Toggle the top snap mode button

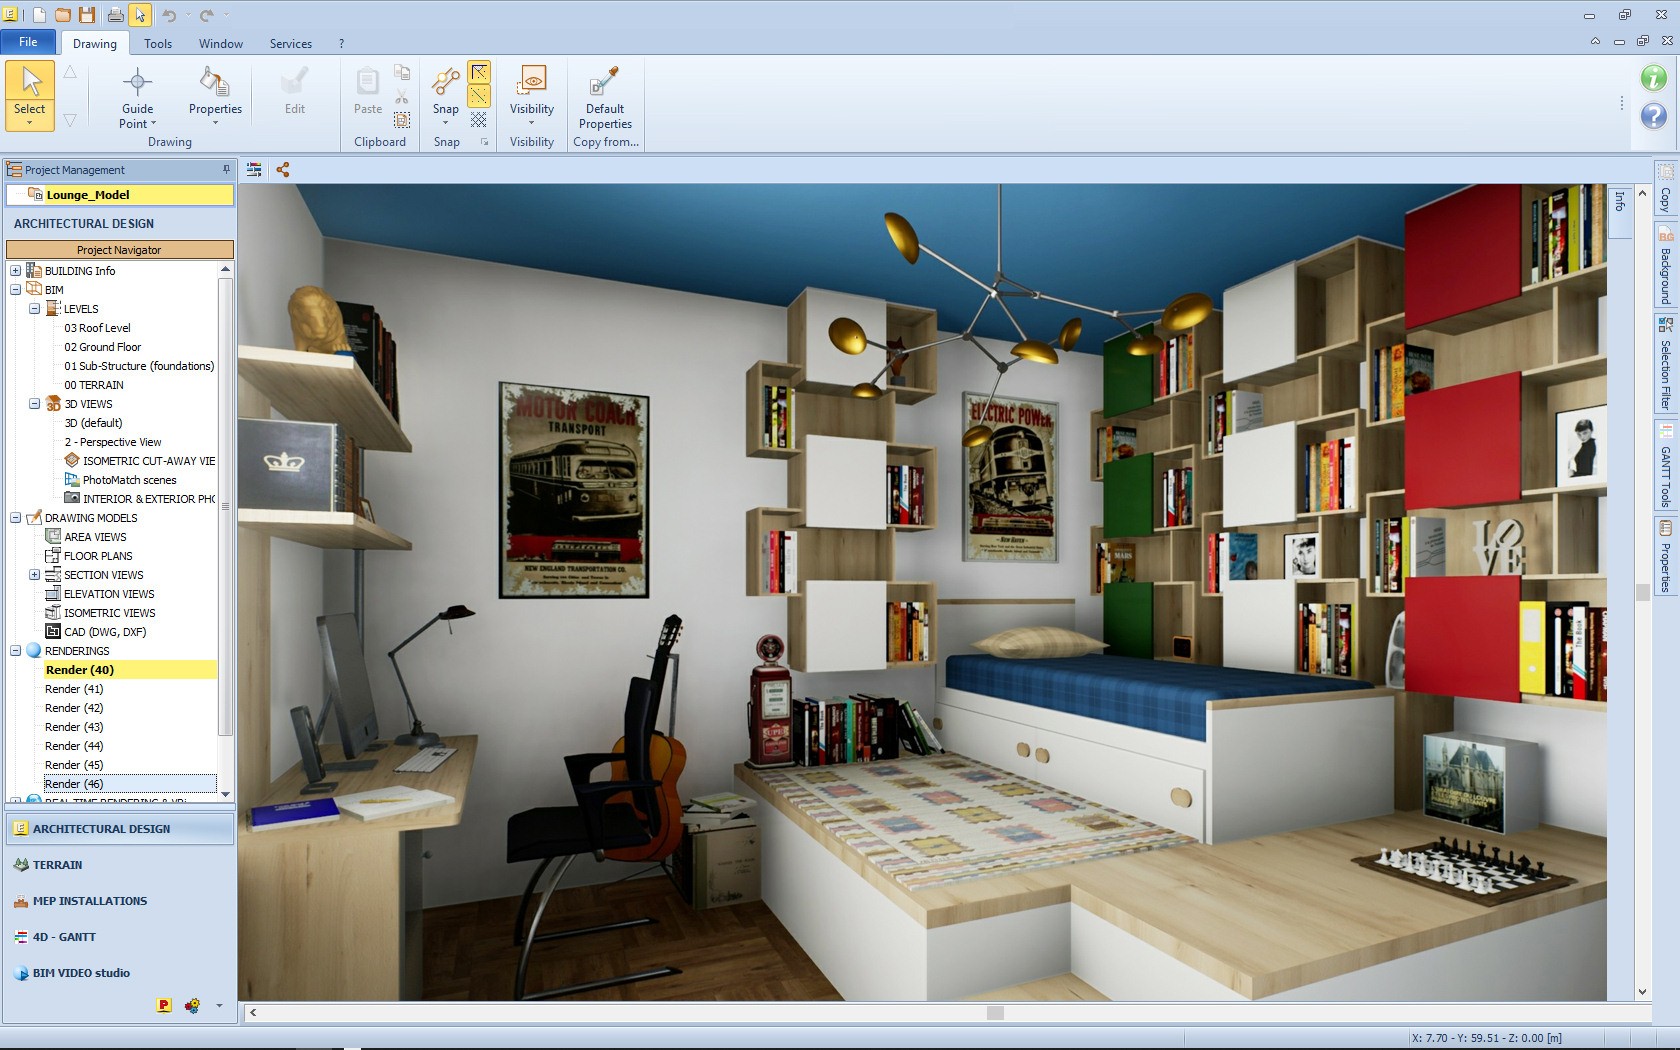(479, 72)
